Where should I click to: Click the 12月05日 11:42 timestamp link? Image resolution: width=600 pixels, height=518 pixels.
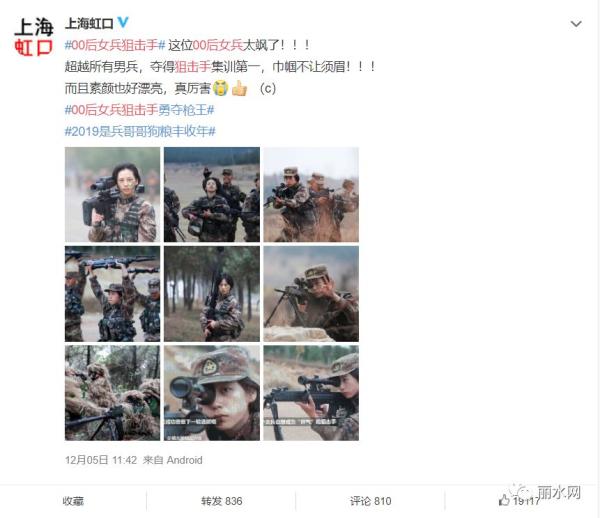pyautogui.click(x=101, y=460)
